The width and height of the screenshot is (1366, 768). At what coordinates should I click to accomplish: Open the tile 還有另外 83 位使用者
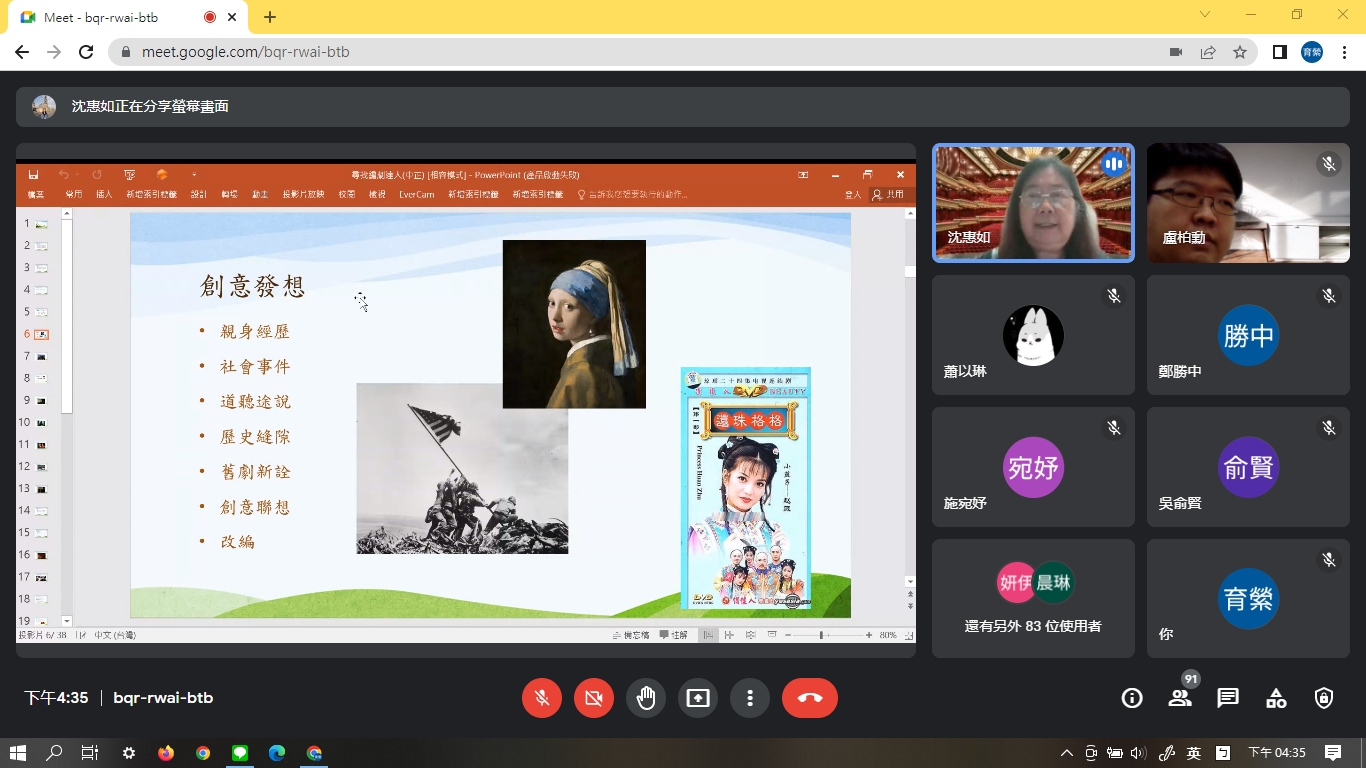coord(1033,599)
